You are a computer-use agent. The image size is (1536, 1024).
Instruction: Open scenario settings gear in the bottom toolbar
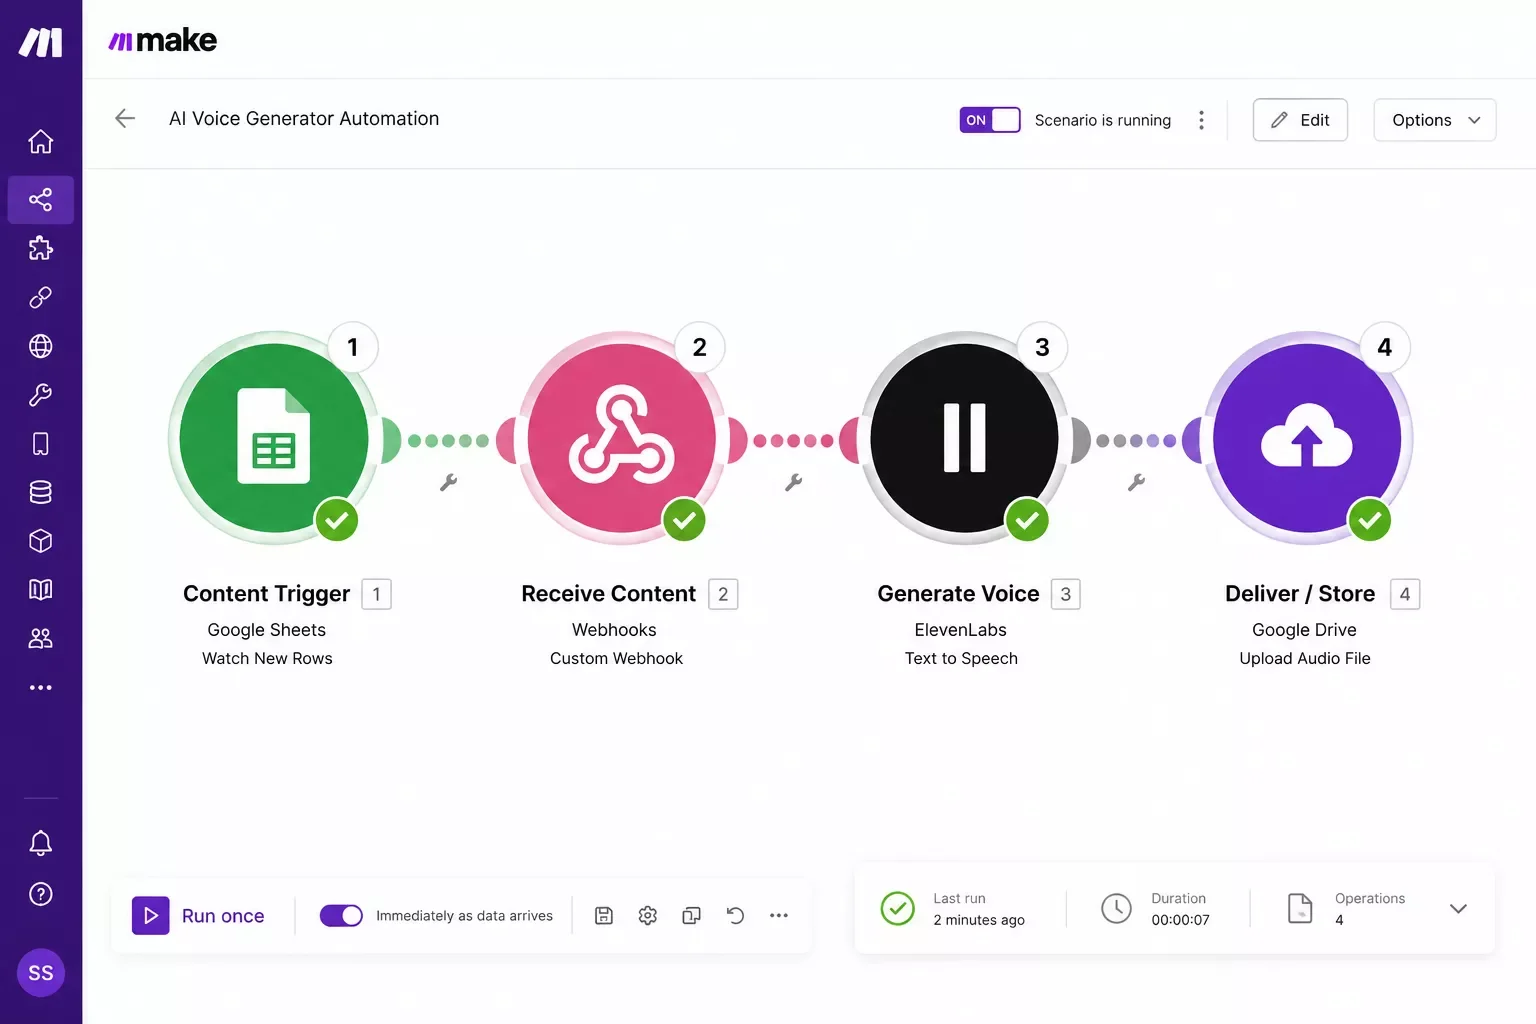tap(648, 916)
